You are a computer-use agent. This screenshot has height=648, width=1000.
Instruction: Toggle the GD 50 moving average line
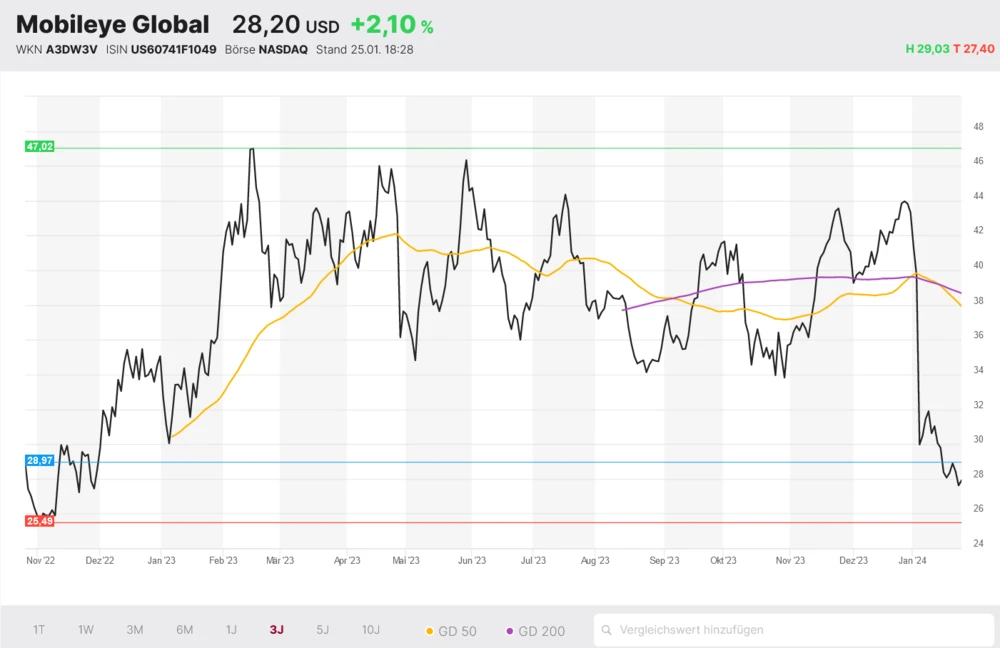pyautogui.click(x=452, y=630)
